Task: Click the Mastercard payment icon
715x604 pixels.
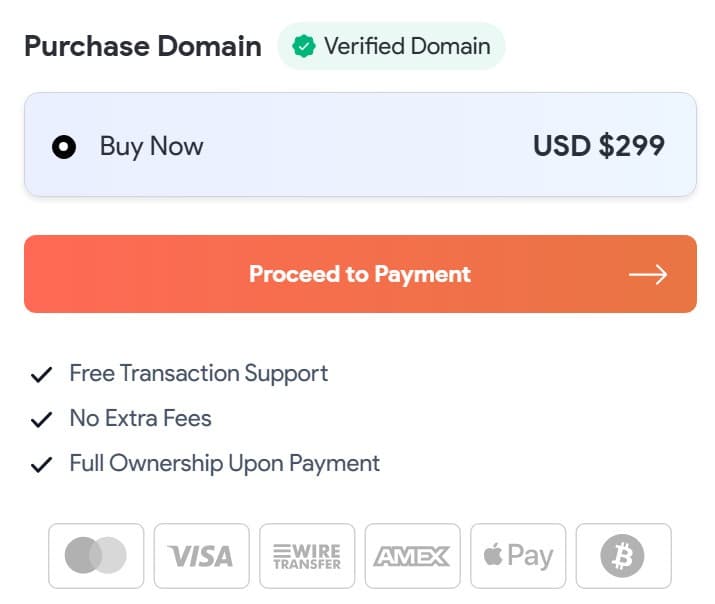Action: point(96,555)
